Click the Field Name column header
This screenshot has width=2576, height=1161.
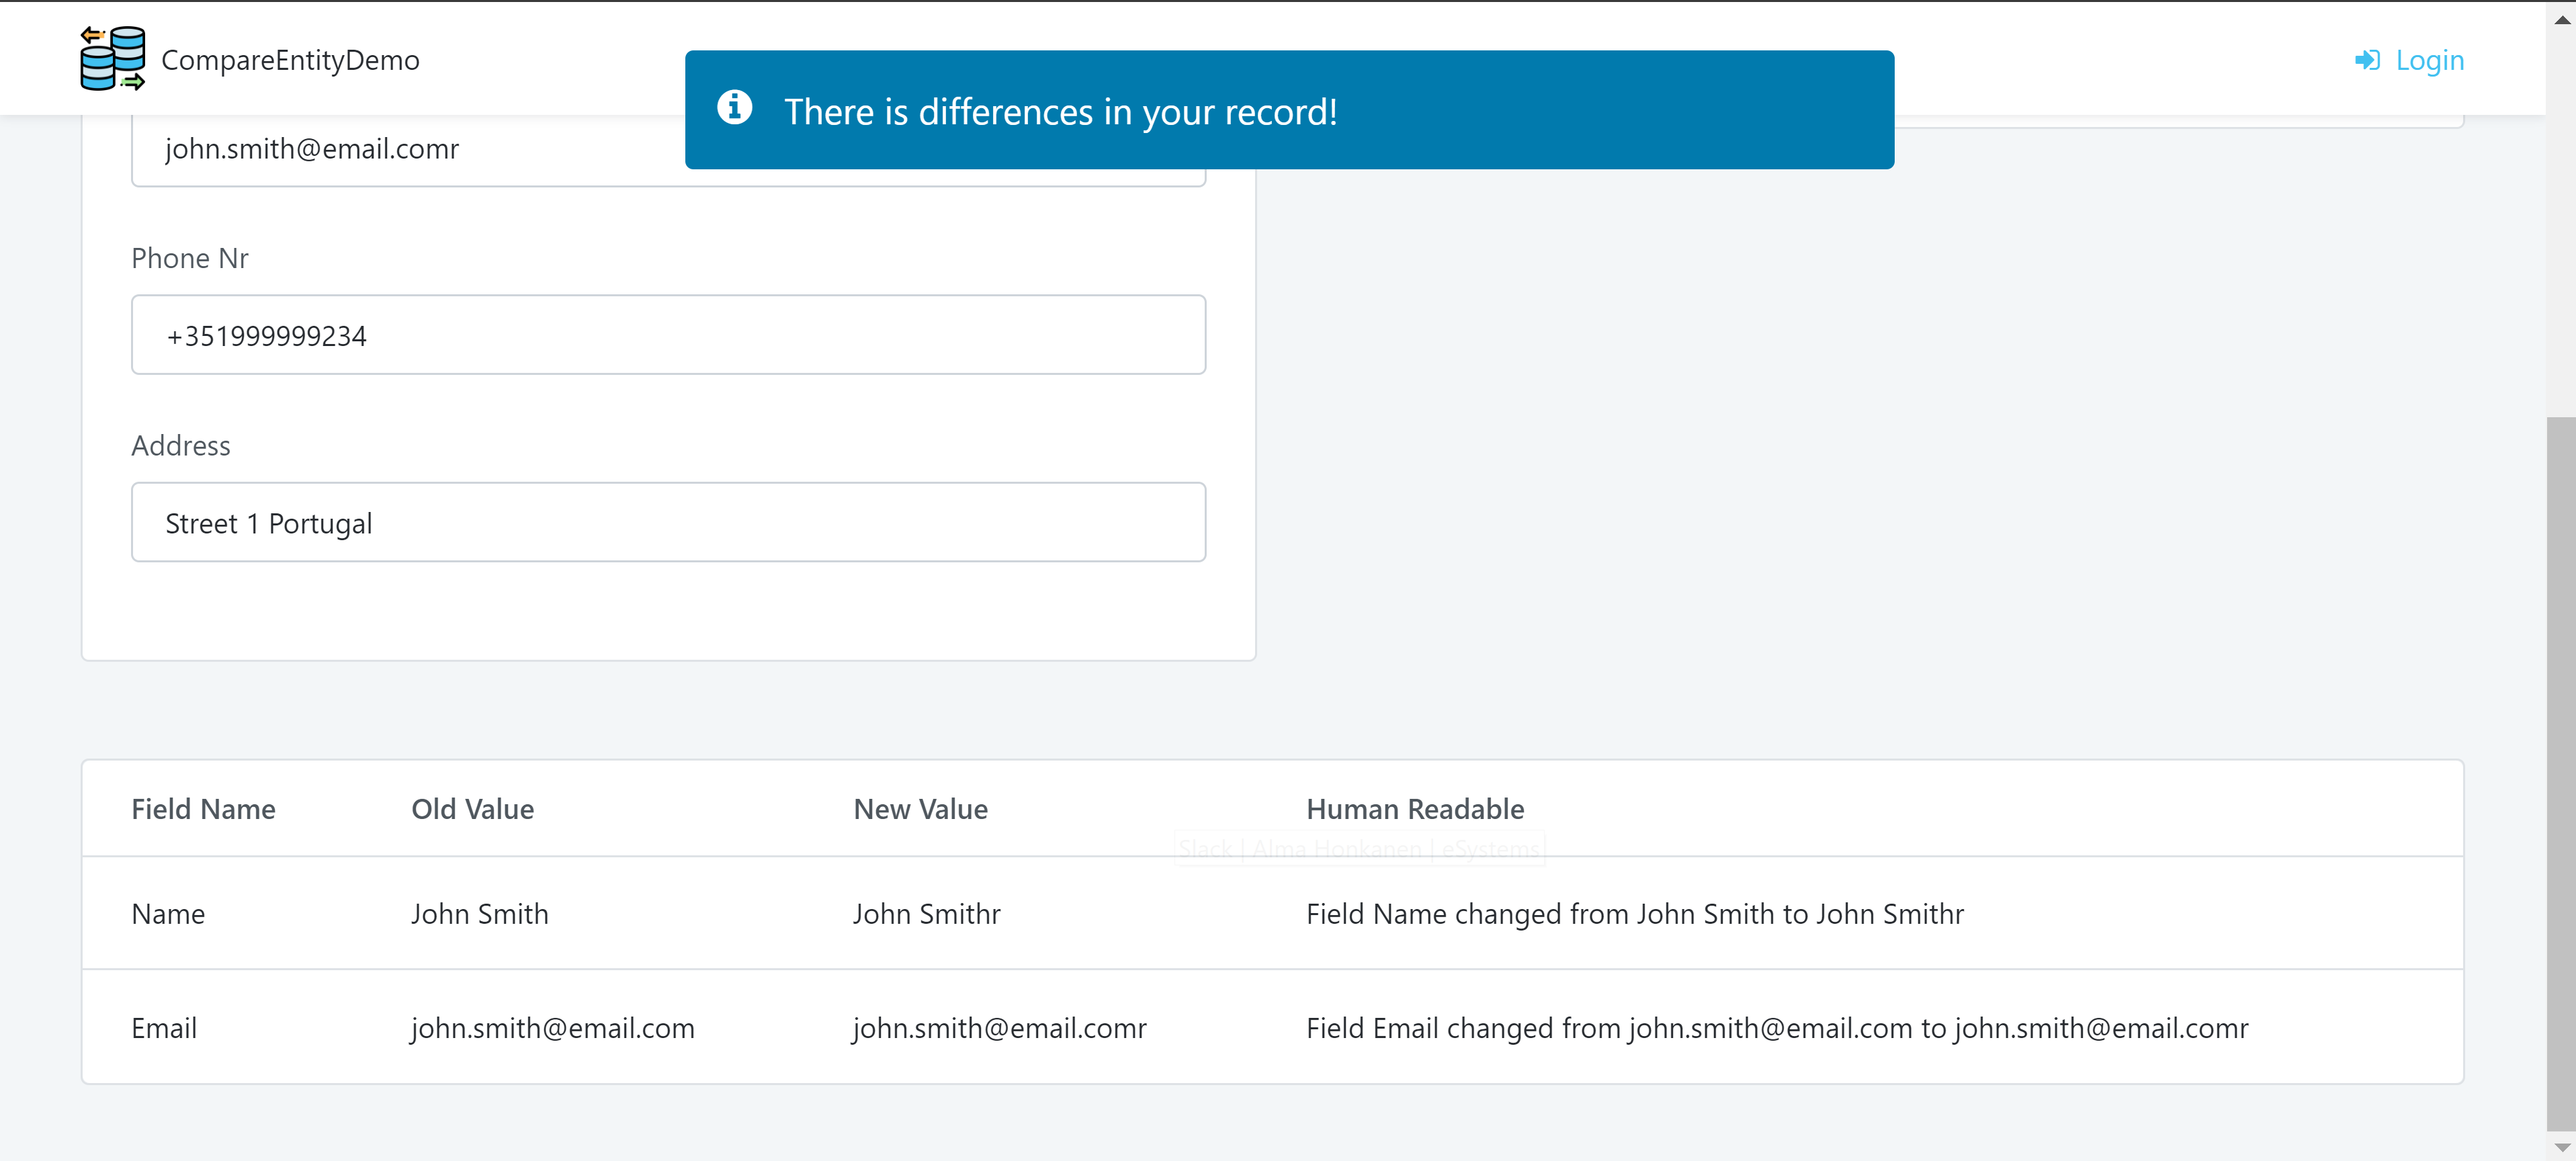[x=204, y=809]
